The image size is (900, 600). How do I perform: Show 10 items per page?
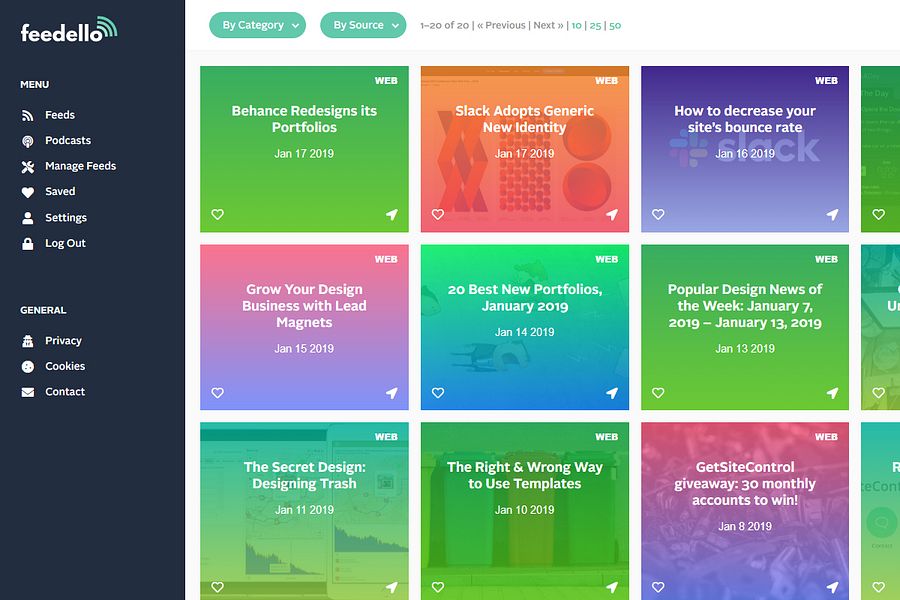pos(576,25)
